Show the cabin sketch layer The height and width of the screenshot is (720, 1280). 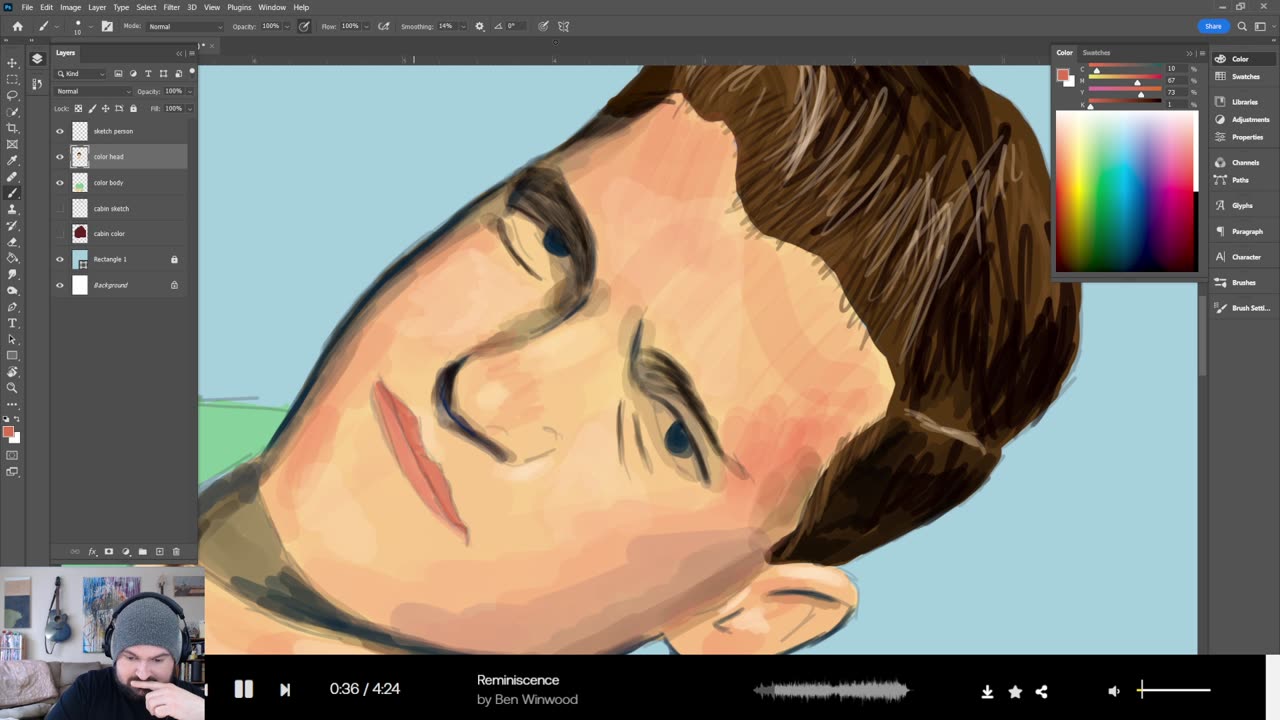60,208
